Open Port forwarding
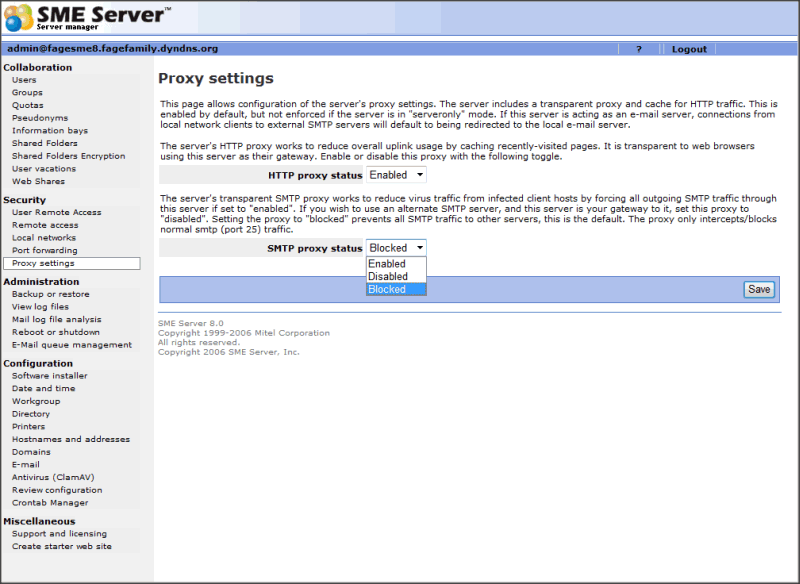 pyautogui.click(x=44, y=250)
